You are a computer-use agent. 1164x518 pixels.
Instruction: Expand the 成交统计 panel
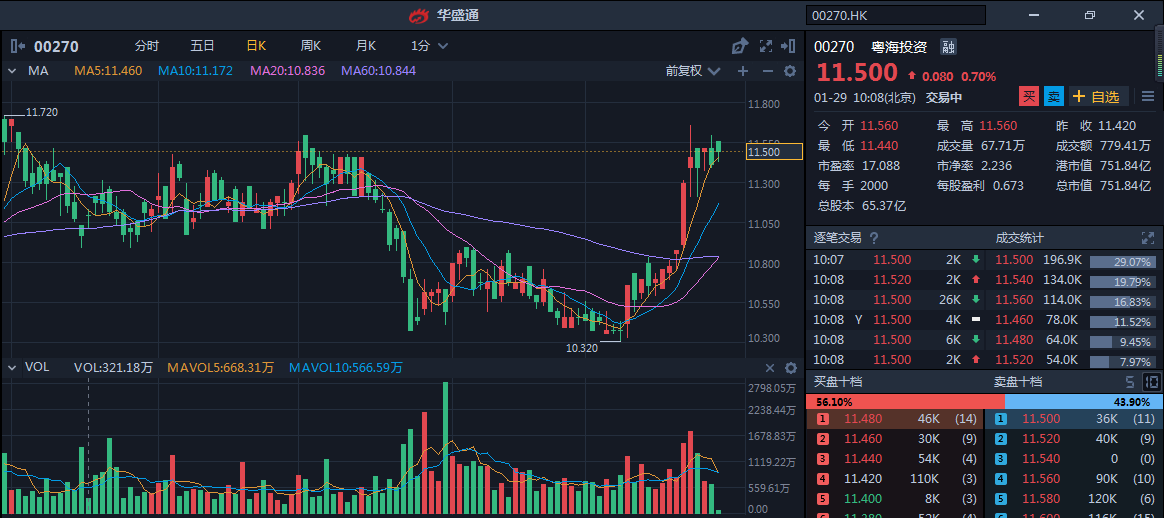[1147, 238]
